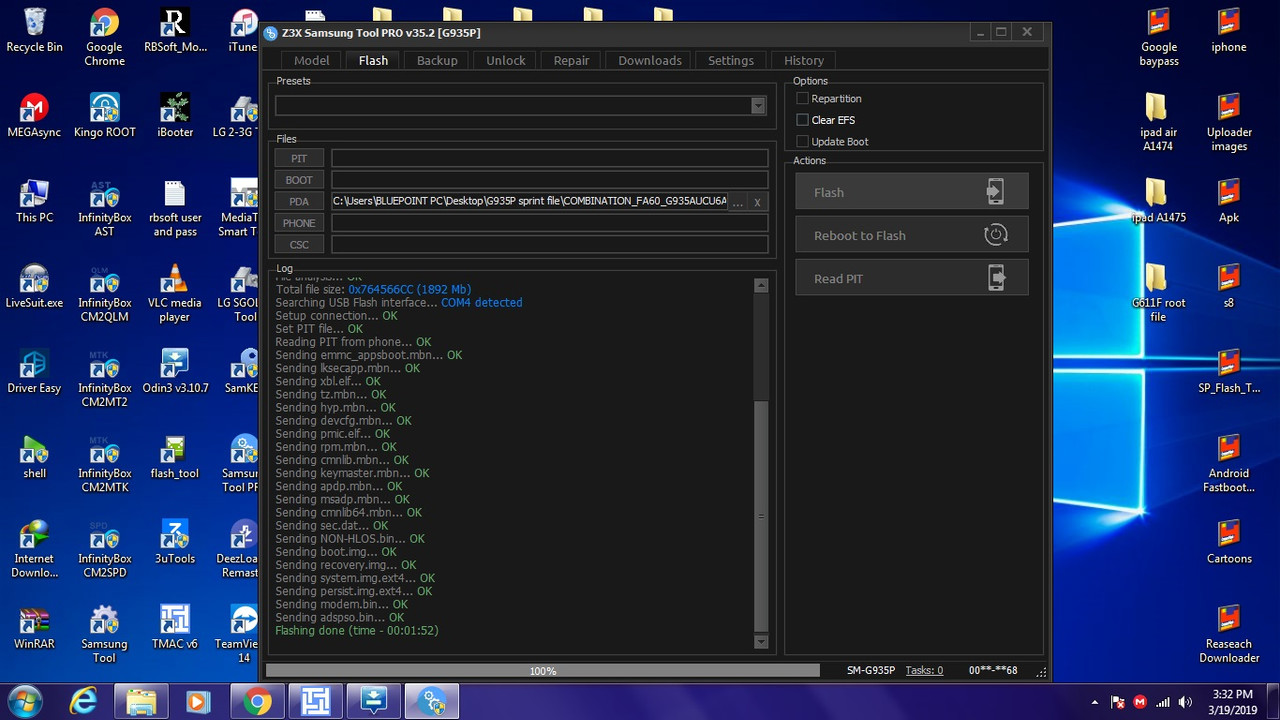Open the Windows Start menu
Screen dimensions: 1280x720
[x=24, y=700]
